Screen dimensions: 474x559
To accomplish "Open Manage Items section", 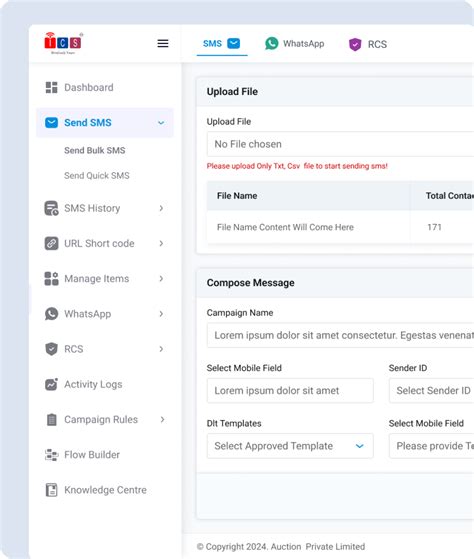I will tap(97, 279).
